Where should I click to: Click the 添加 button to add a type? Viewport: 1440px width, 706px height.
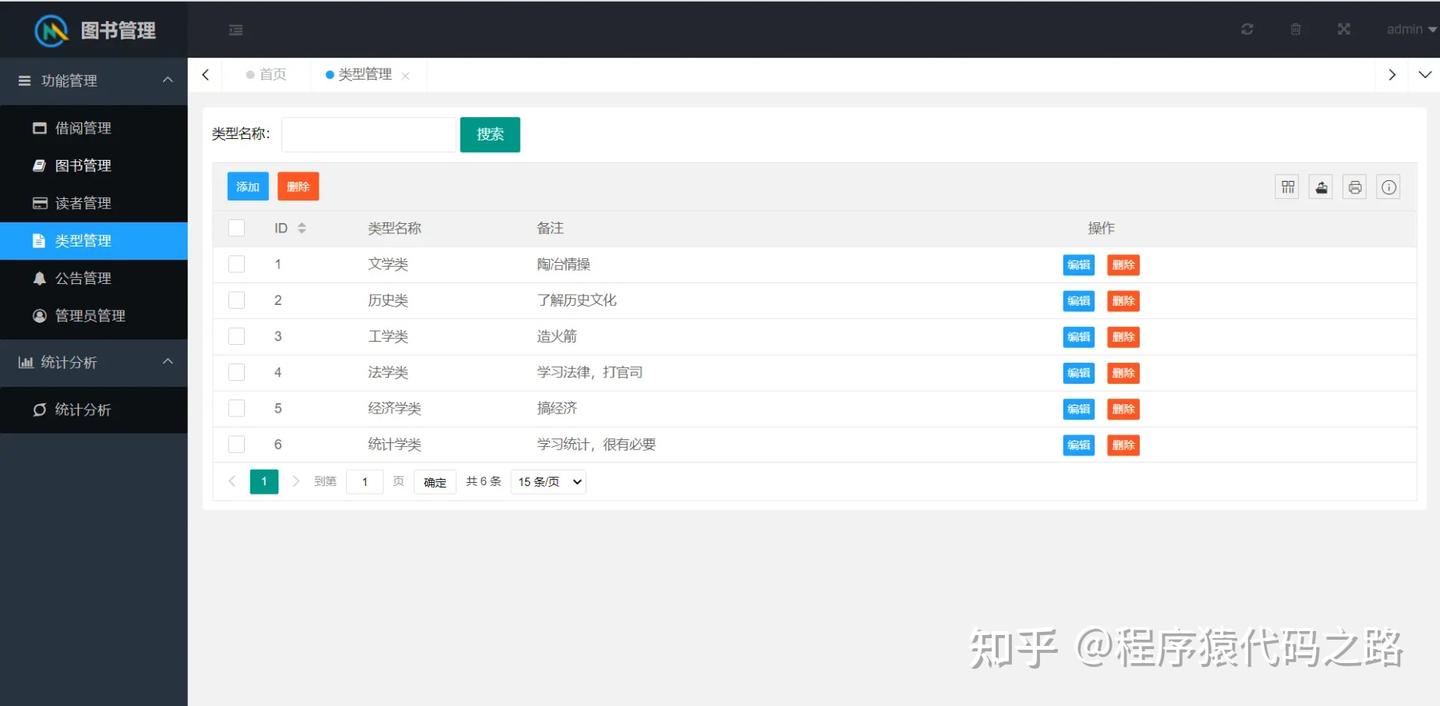coord(247,186)
